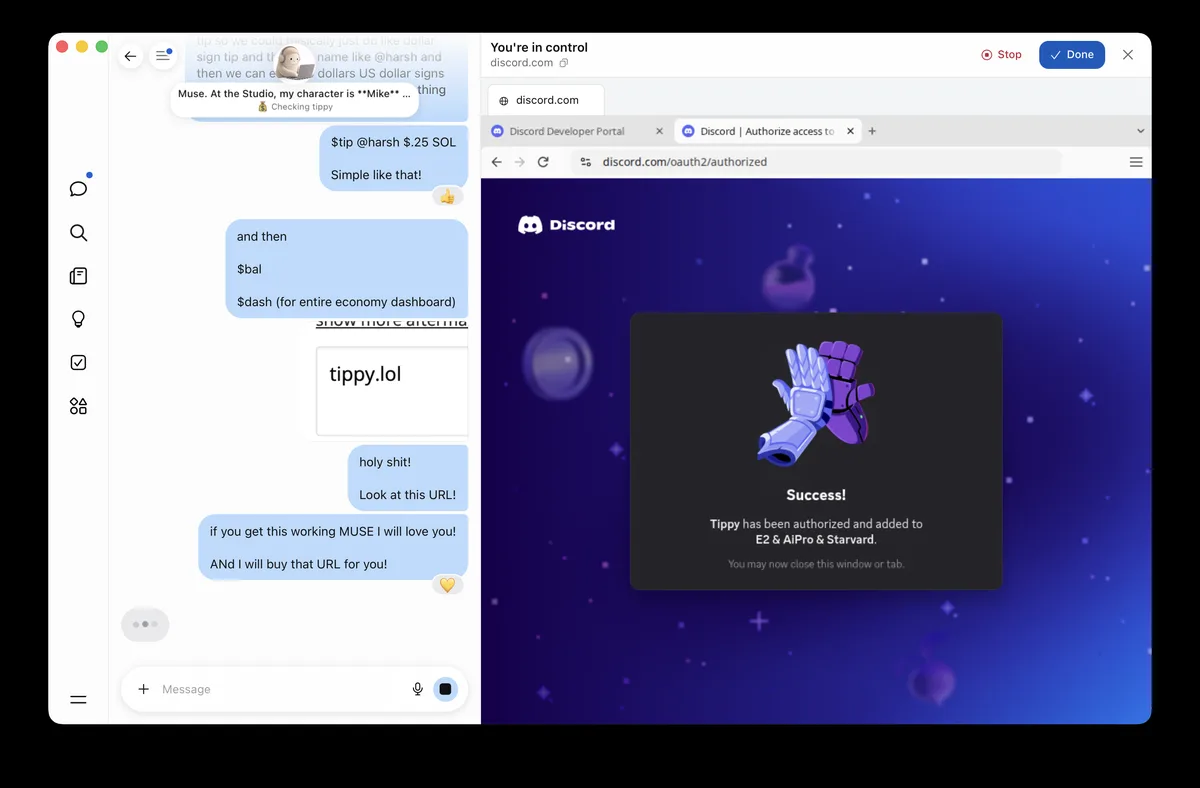Click the two-line menu icon at sidebar bottom
The image size is (1200, 788).
click(78, 700)
